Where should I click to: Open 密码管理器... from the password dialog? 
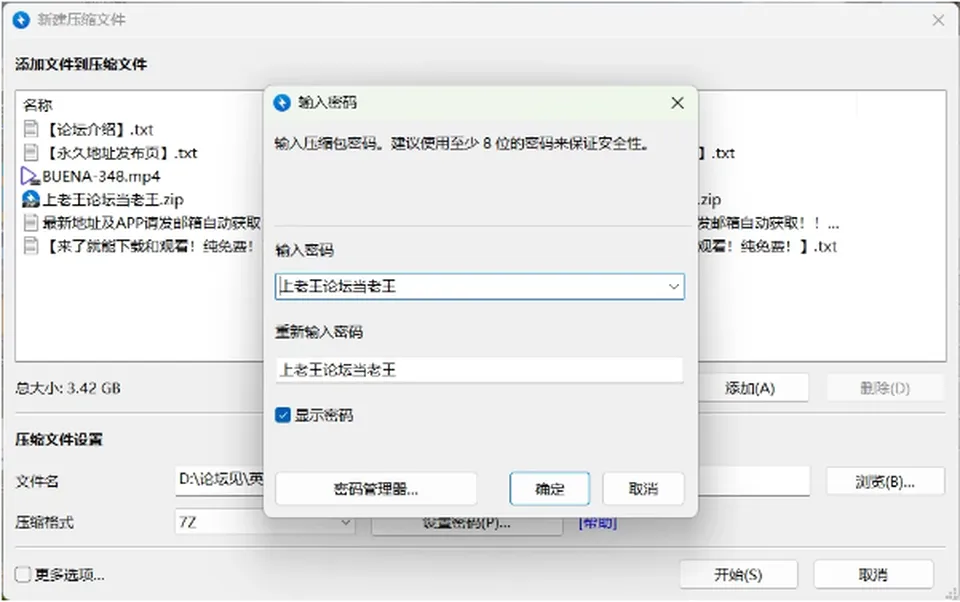[376, 489]
